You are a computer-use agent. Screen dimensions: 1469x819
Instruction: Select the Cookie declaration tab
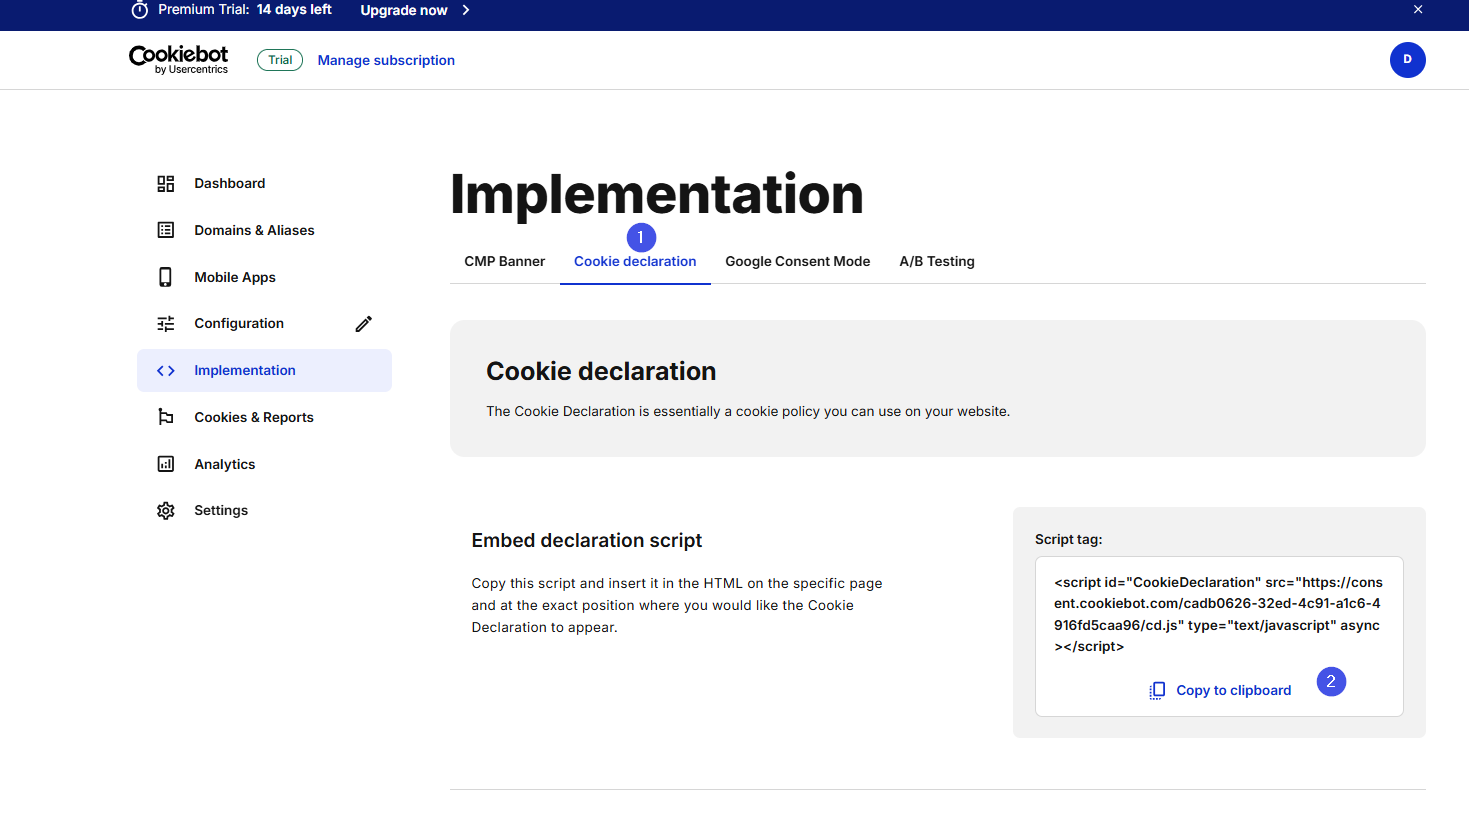(x=635, y=261)
